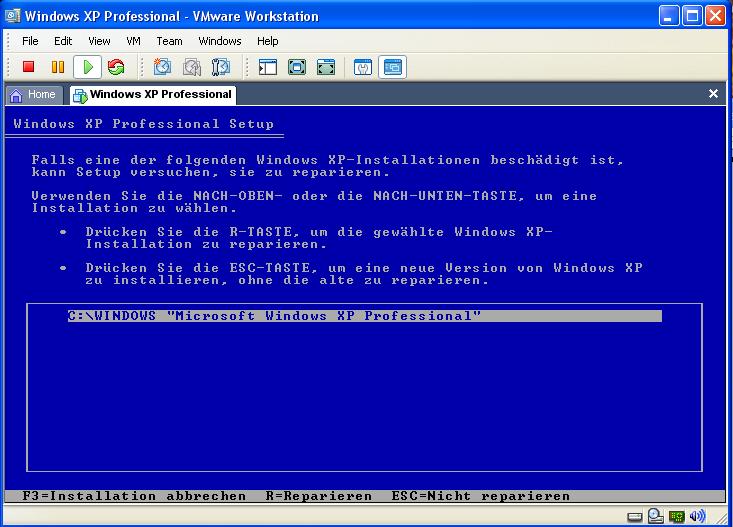Click the F3=Installation abbrechen status text
This screenshot has width=733, height=527.
134,496
